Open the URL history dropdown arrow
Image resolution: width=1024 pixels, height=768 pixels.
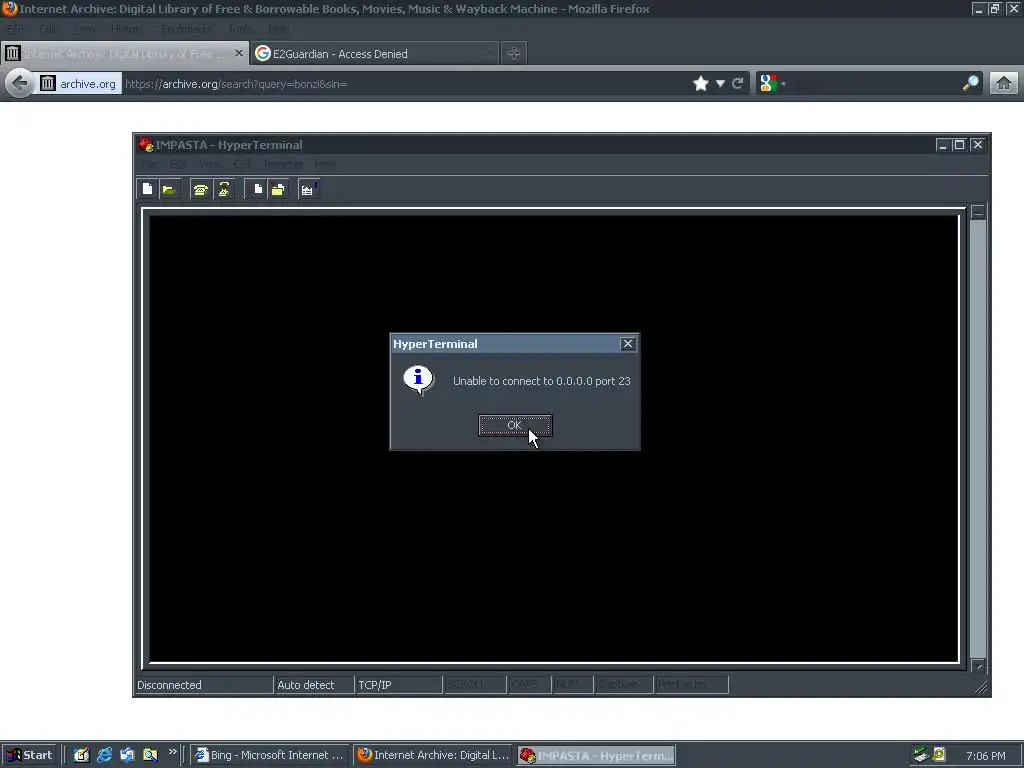[720, 84]
